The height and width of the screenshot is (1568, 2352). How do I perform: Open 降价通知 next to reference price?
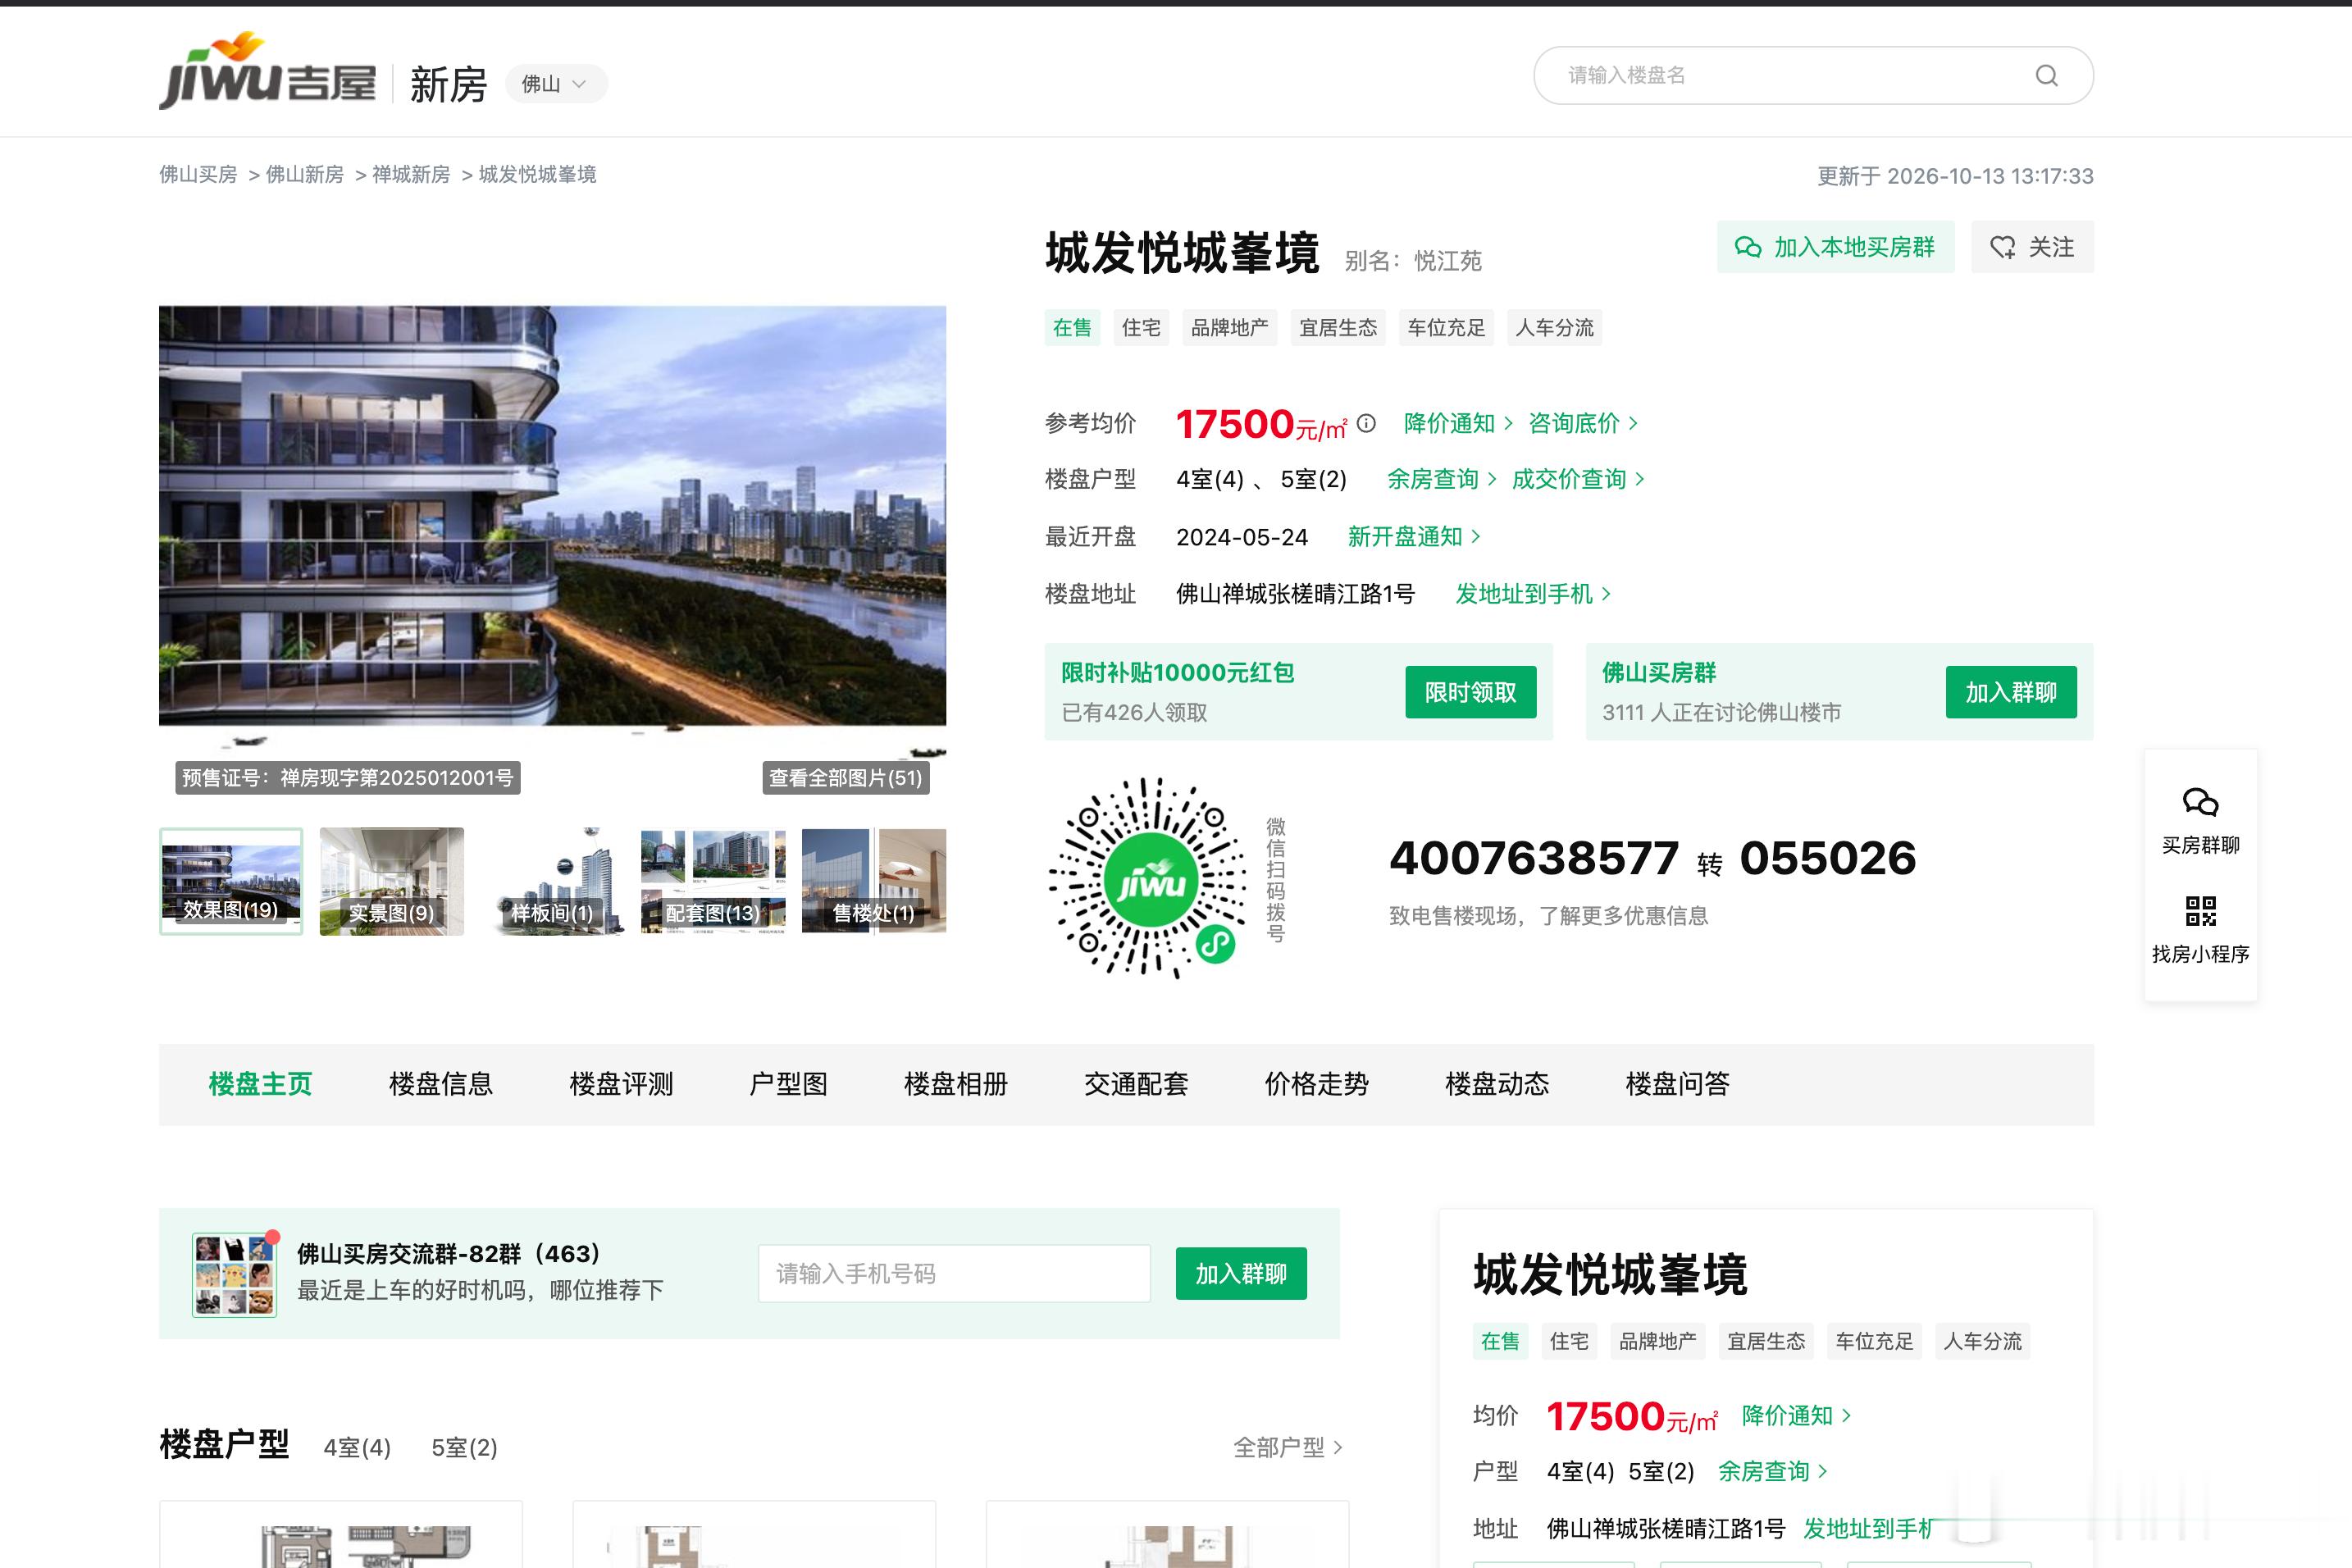click(1458, 423)
